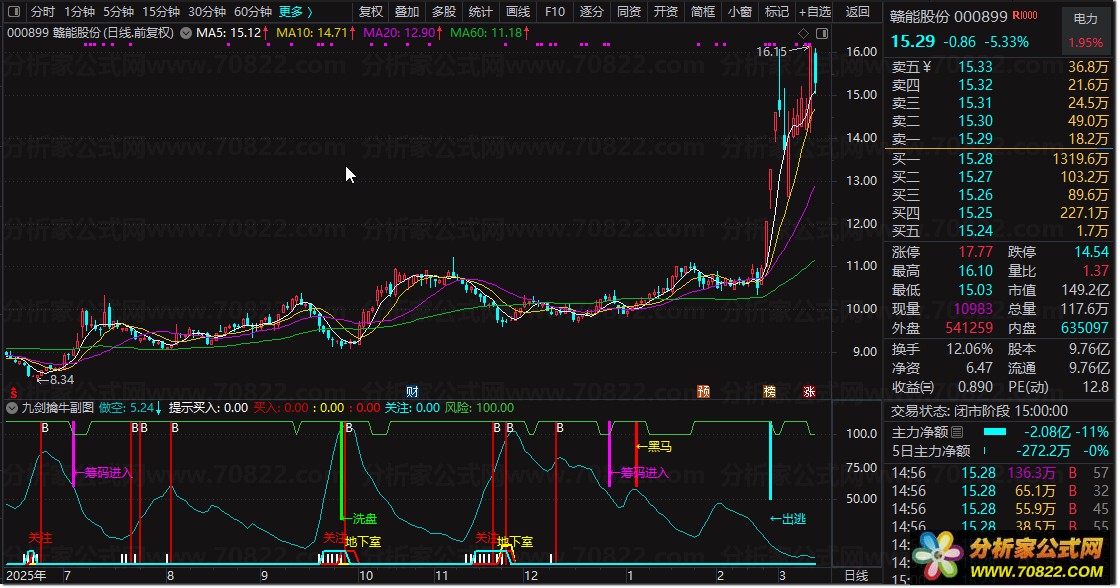This screenshot has width=1120, height=588.
Task: Click the 5日主力净额 row
Action: [1000, 451]
